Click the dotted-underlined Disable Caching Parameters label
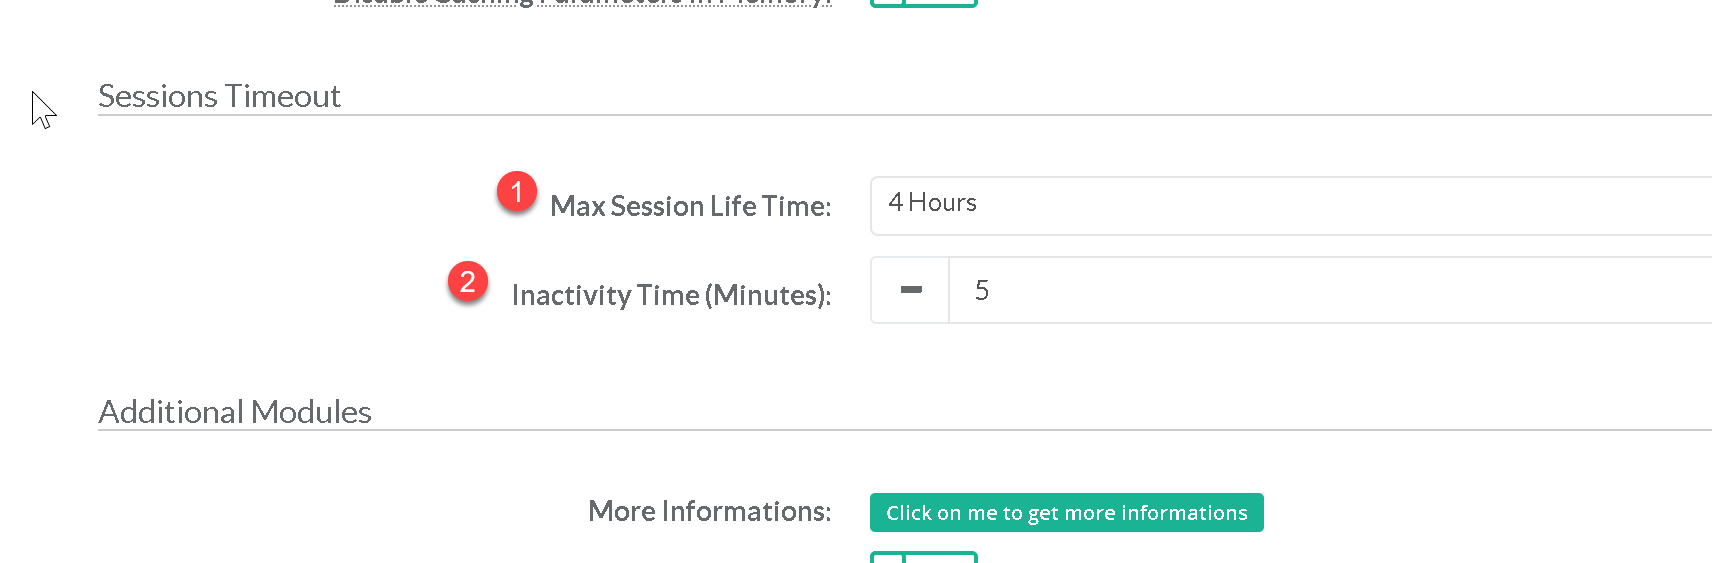1712x563 pixels. 582,3
